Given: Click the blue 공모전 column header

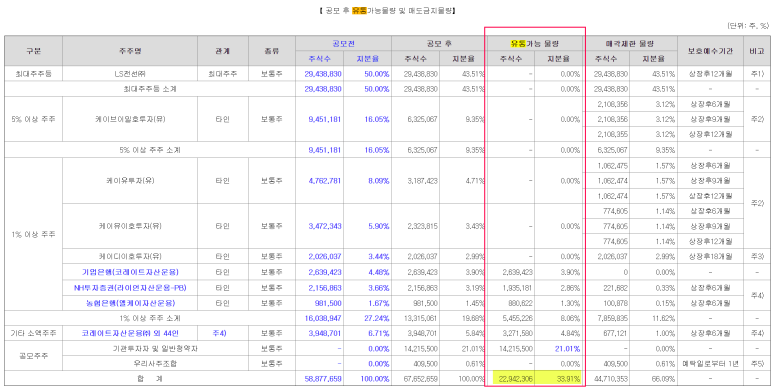Looking at the screenshot, I should point(344,43).
